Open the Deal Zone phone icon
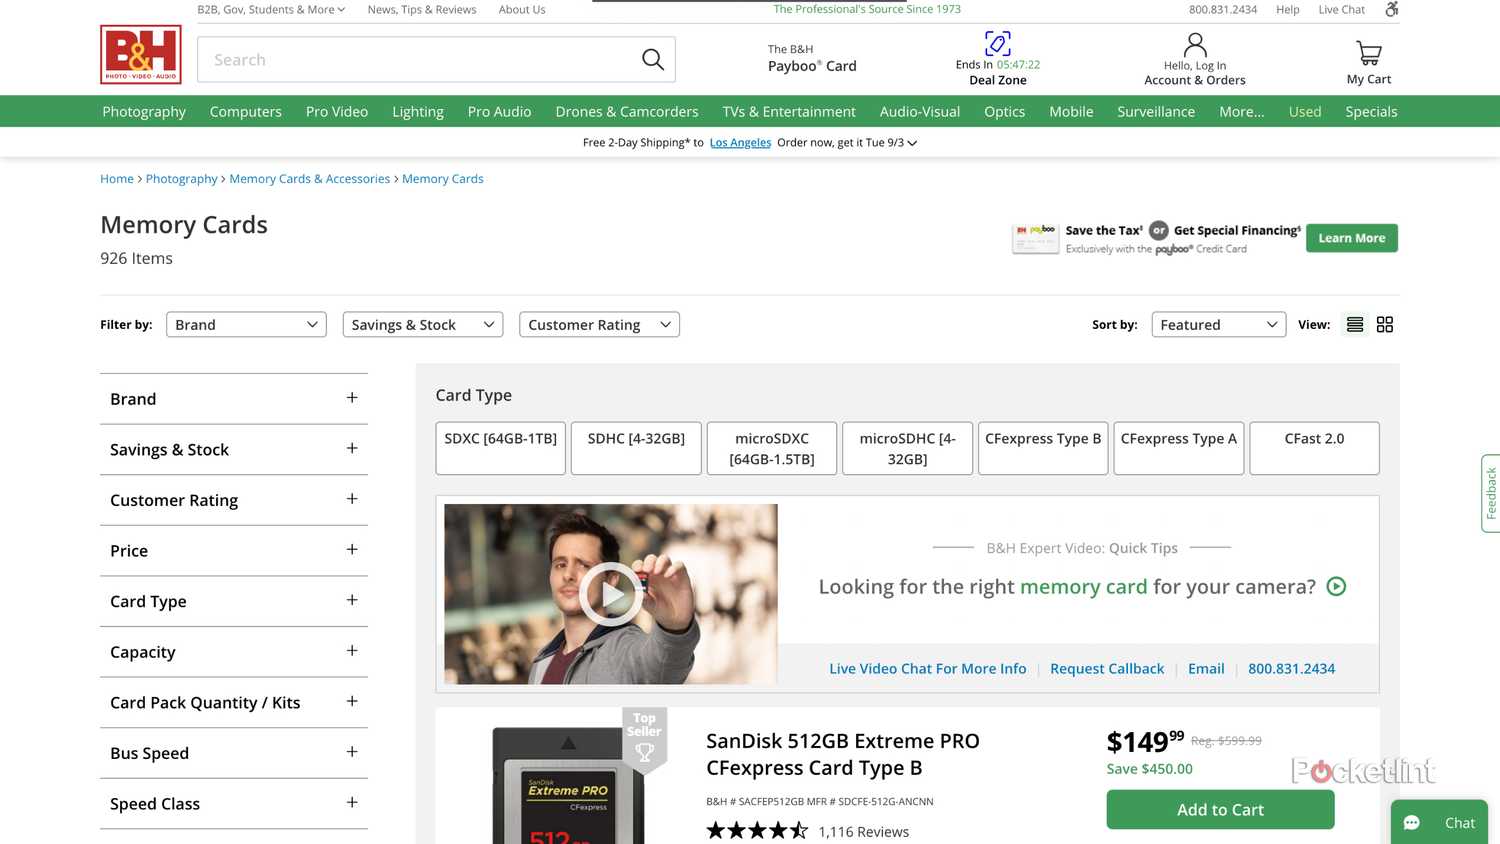1500x844 pixels. pos(997,43)
